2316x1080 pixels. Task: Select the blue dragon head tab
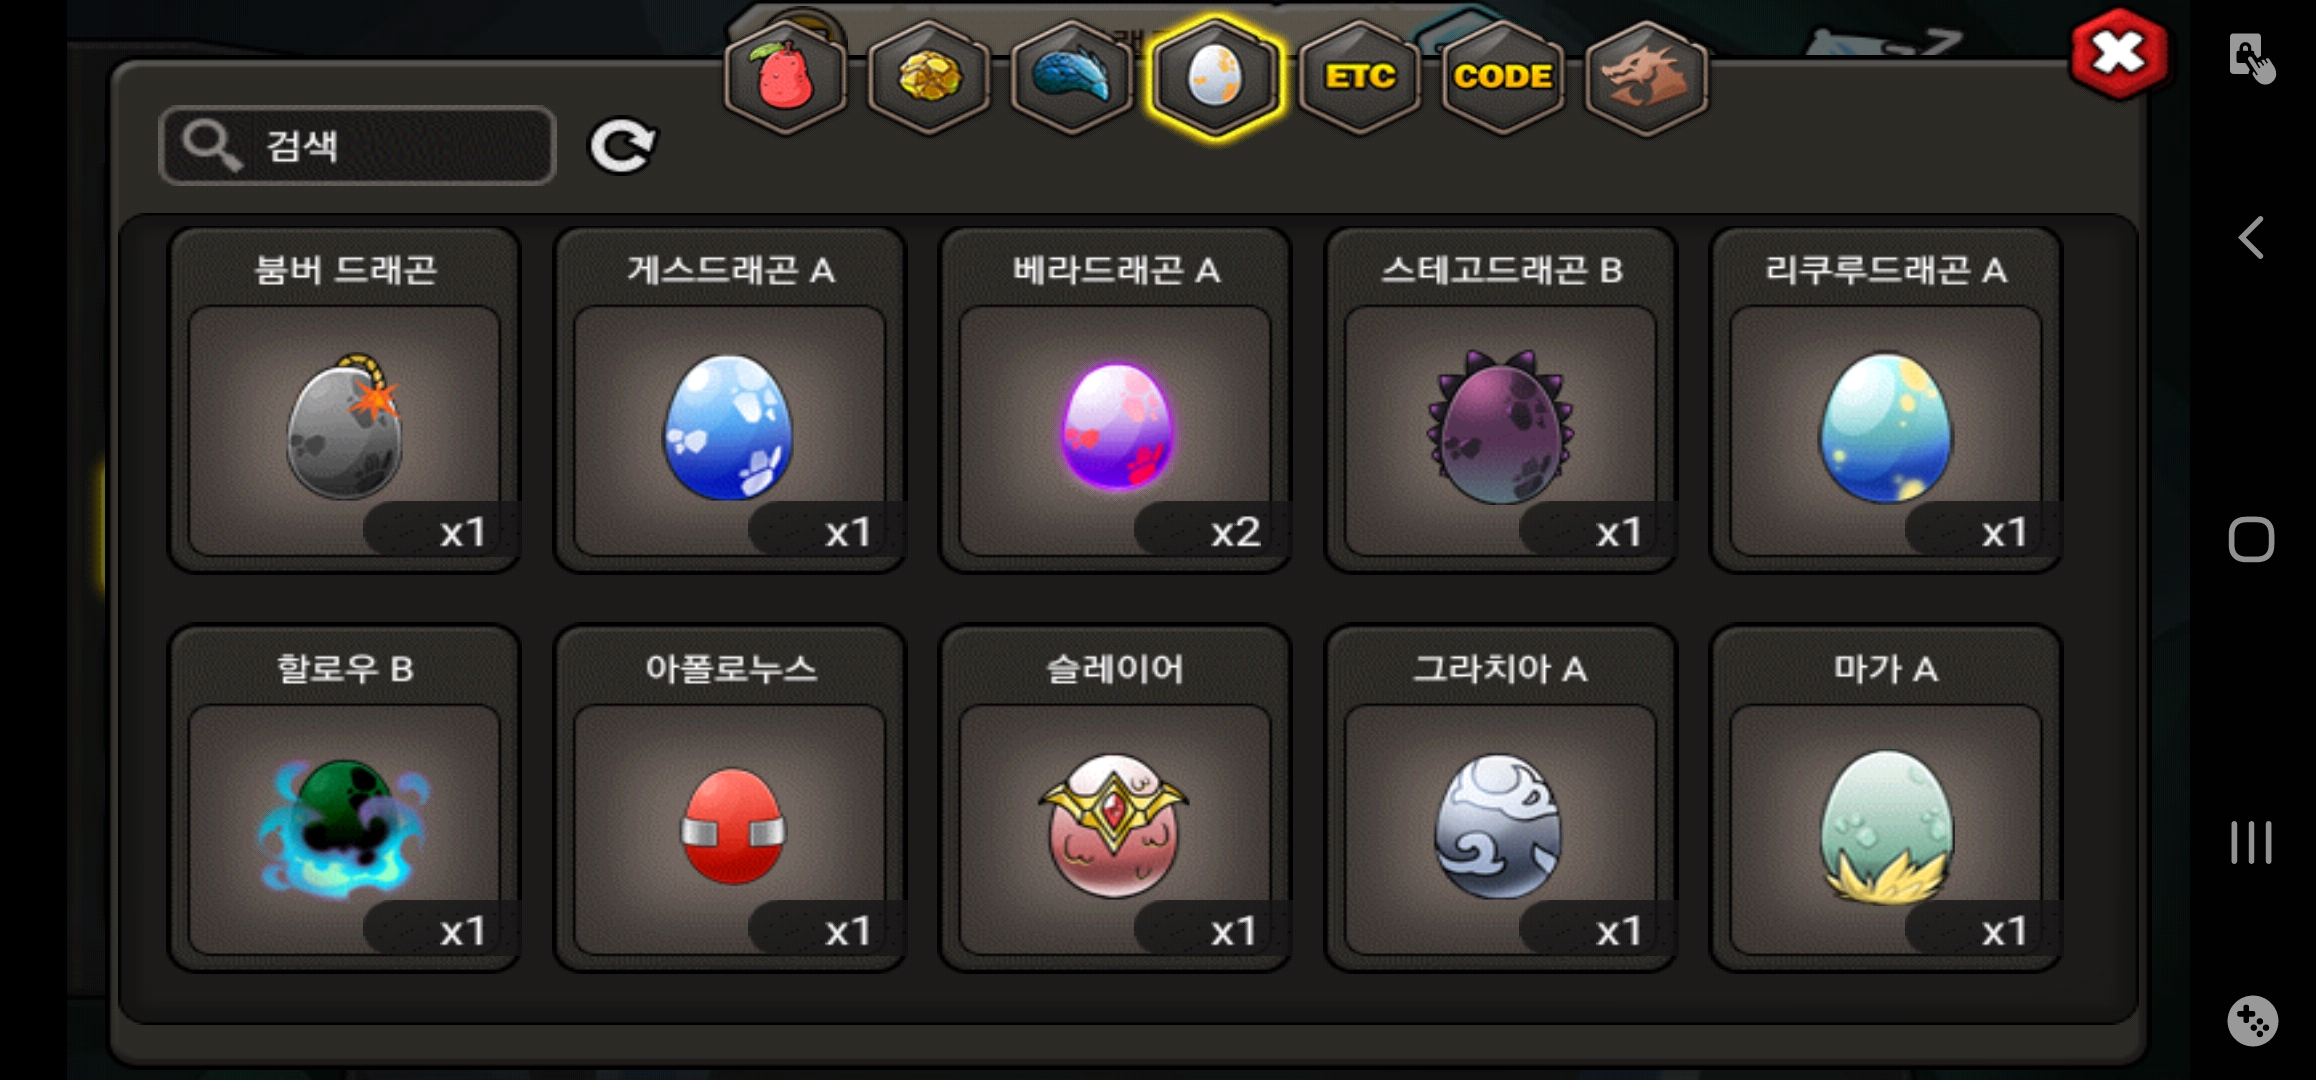click(1072, 77)
